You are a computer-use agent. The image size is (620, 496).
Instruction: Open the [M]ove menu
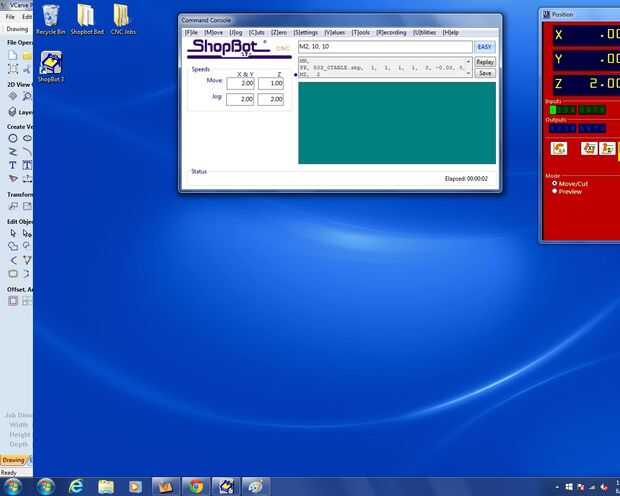(x=214, y=32)
